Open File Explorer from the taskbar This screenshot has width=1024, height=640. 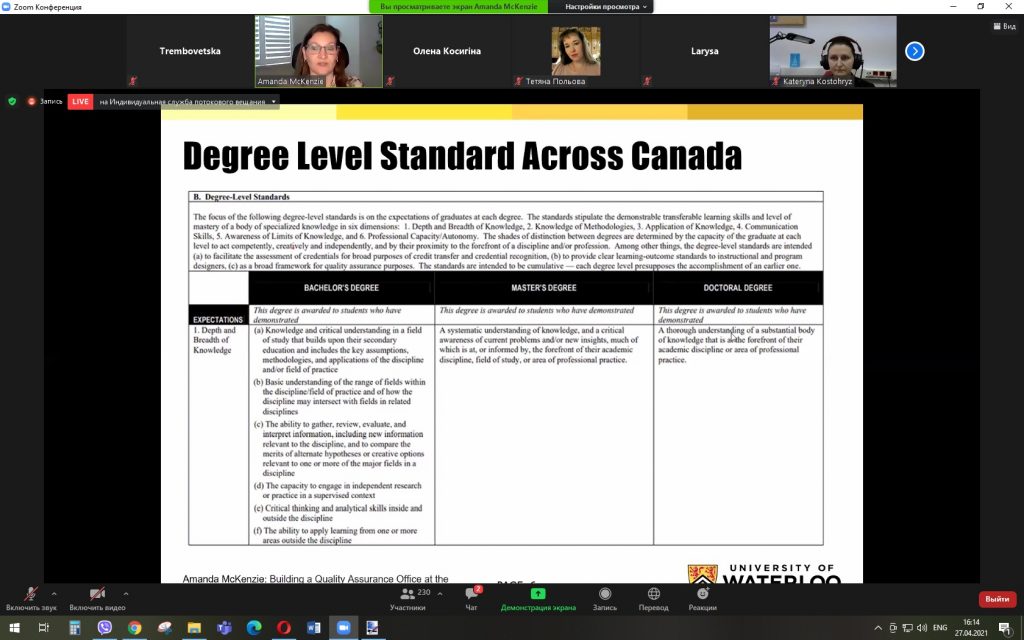coord(194,628)
